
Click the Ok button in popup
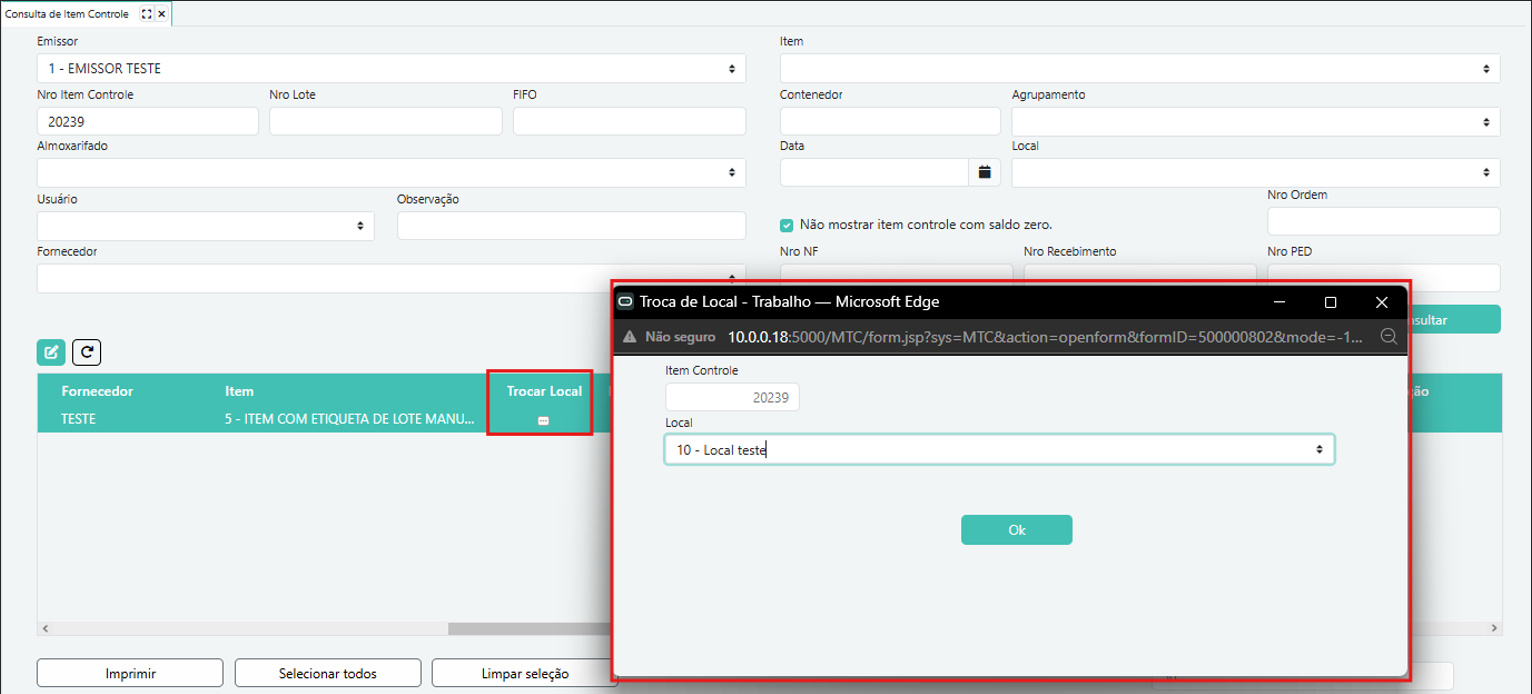point(1017,530)
